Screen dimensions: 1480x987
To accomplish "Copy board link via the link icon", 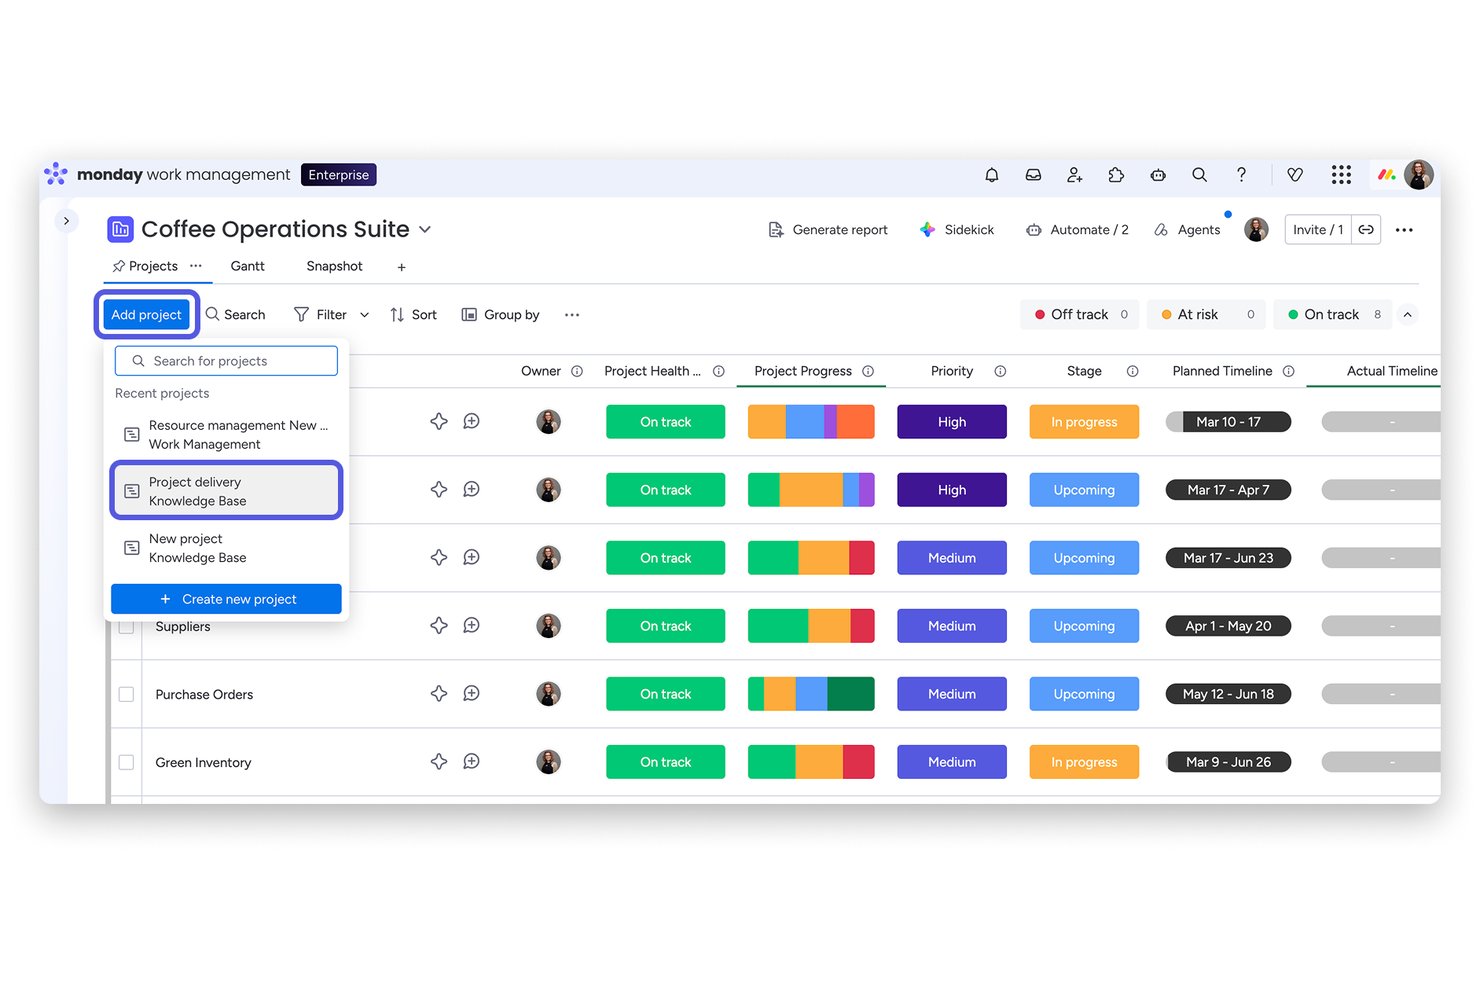I will coord(1366,230).
